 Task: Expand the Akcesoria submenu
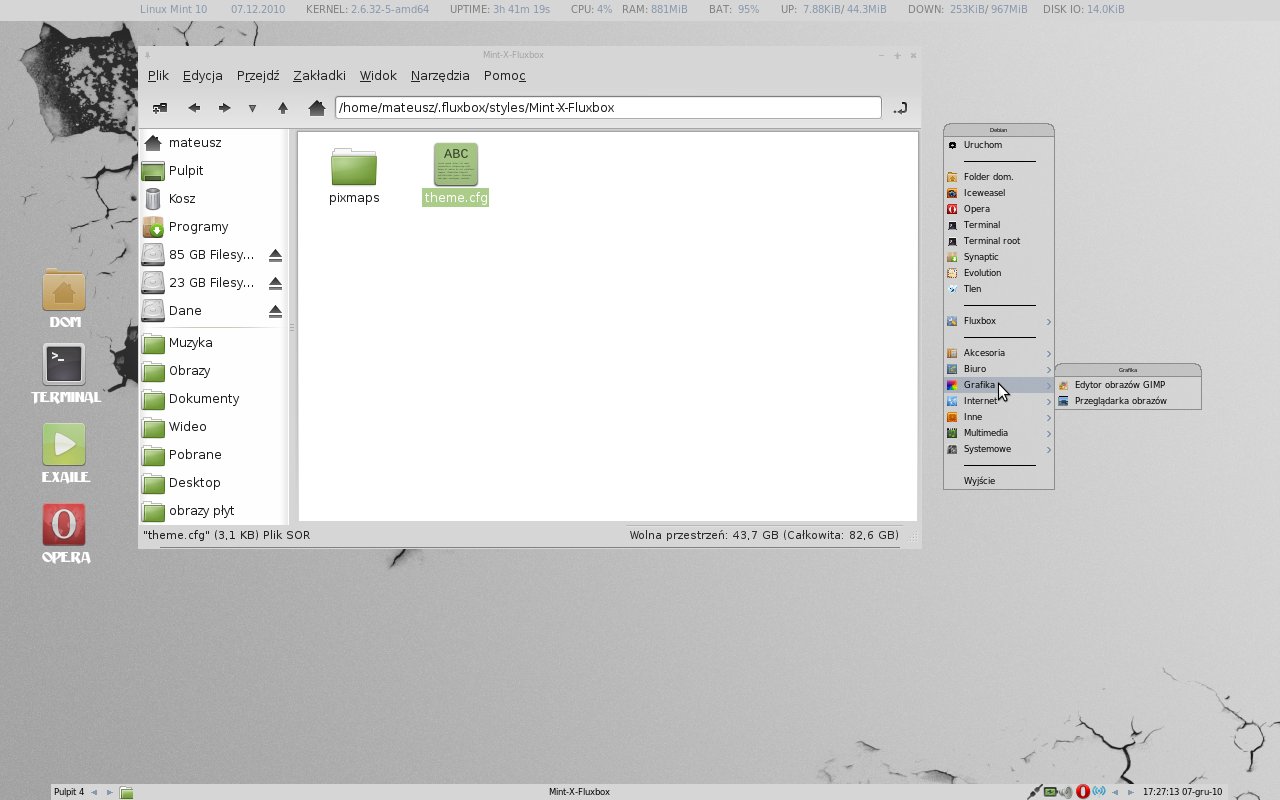coord(984,352)
